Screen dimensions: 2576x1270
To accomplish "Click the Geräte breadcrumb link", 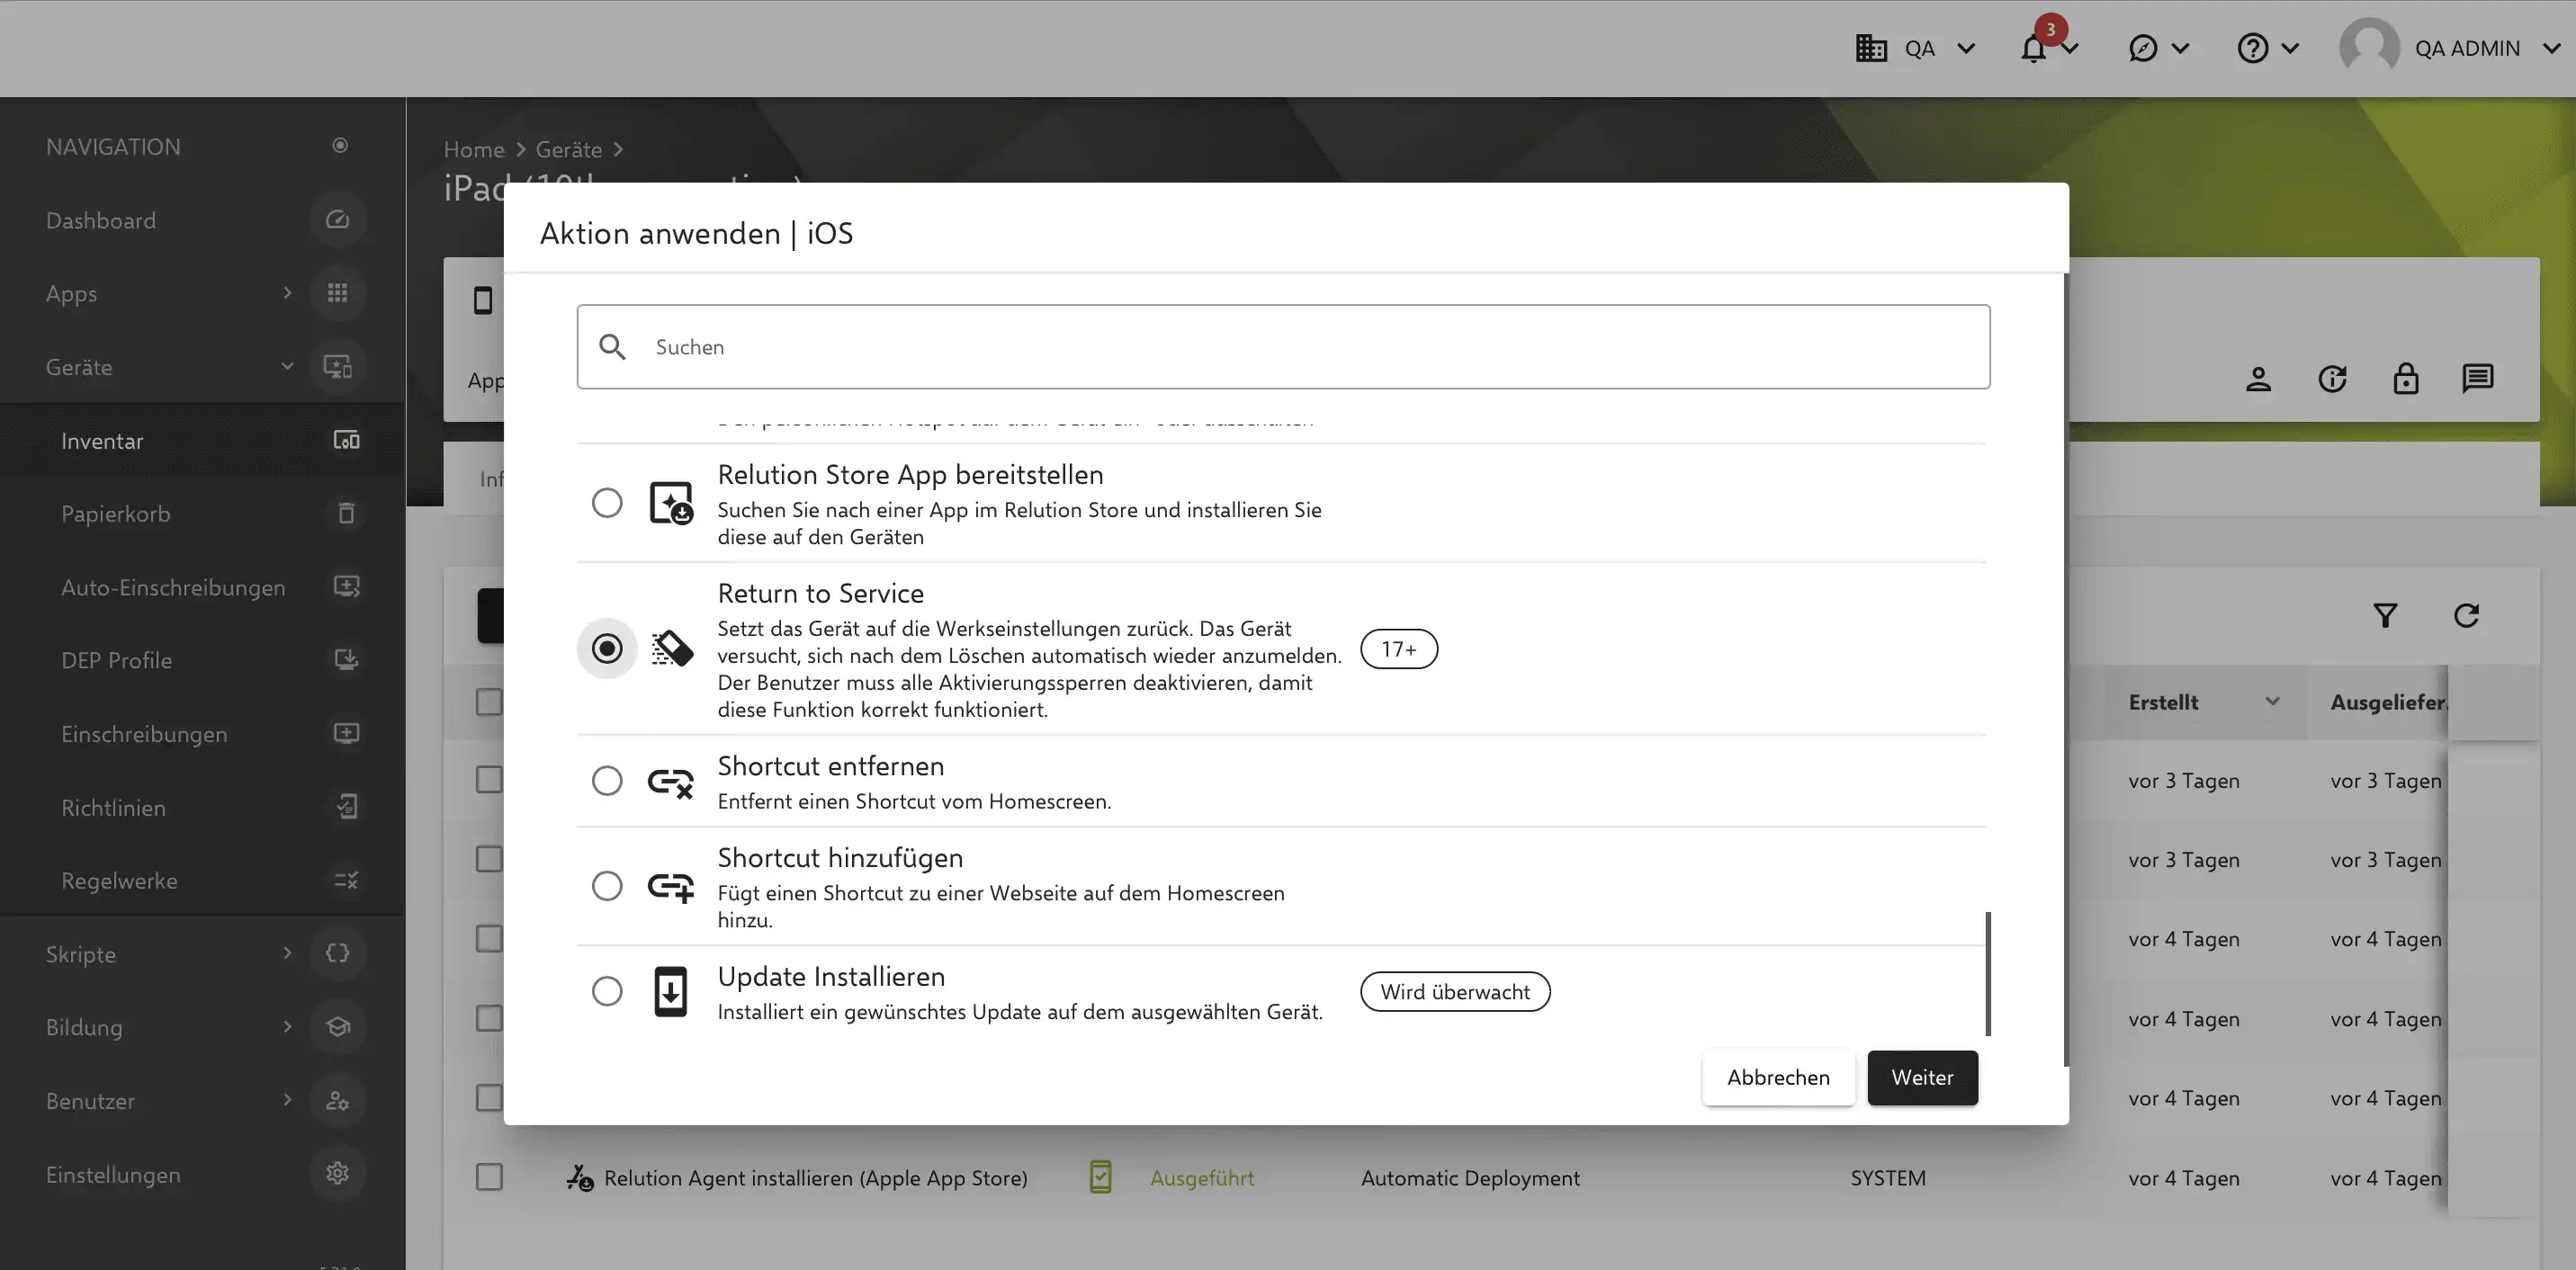I will [x=569, y=150].
